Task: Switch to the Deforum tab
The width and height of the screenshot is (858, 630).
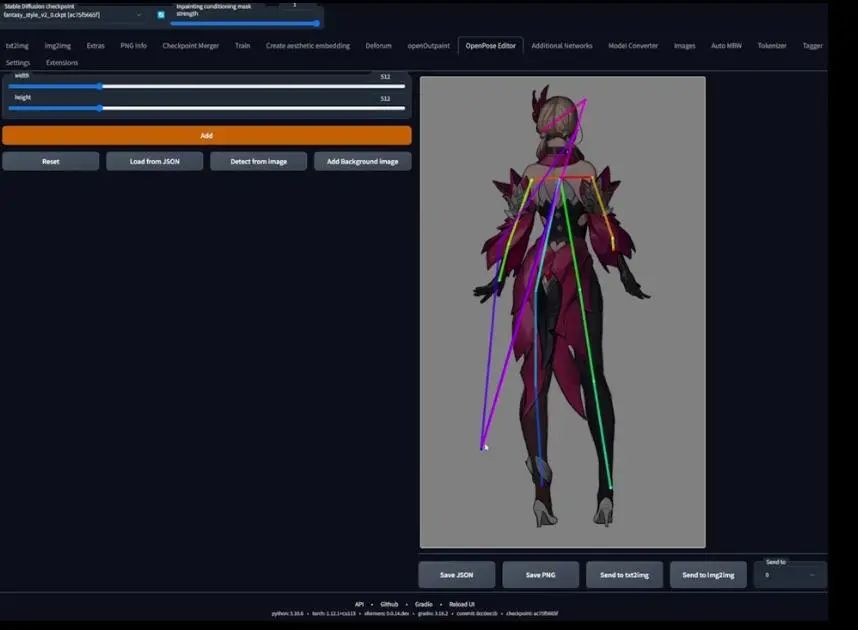Action: click(x=379, y=46)
